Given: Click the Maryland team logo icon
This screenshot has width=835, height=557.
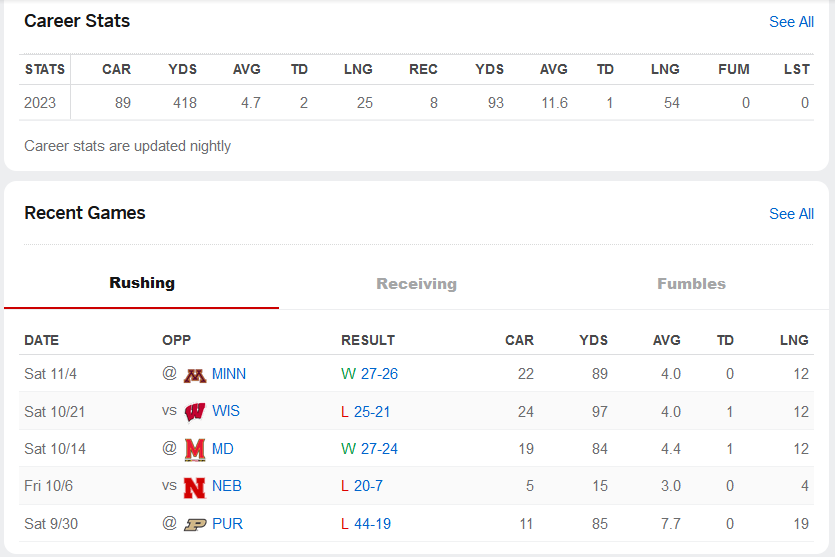Looking at the screenshot, I should (195, 449).
